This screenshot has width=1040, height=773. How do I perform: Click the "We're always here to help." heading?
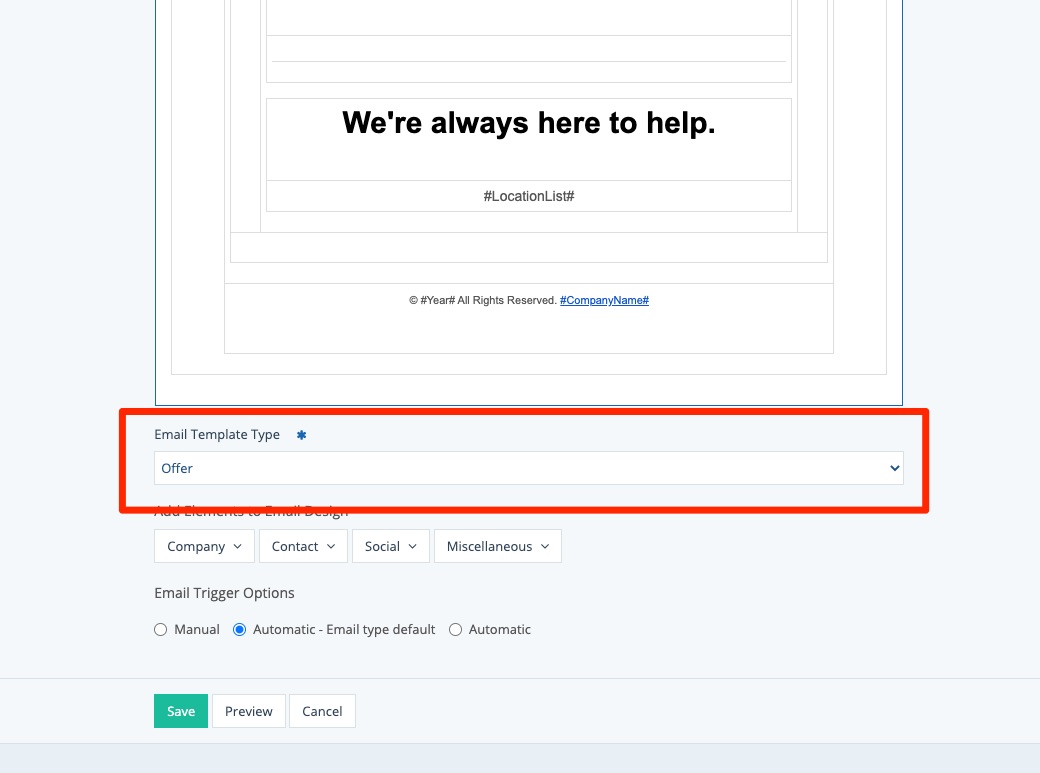528,123
